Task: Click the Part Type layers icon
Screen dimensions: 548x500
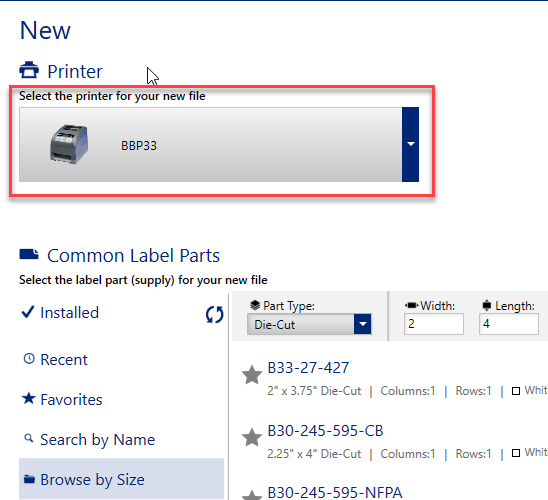Action: point(255,305)
